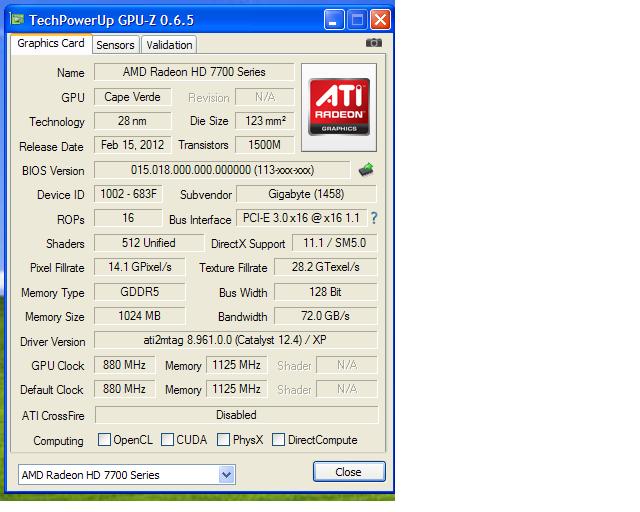Click the 'Texture Fillrate' label text
640x512 pixels.
(x=233, y=268)
